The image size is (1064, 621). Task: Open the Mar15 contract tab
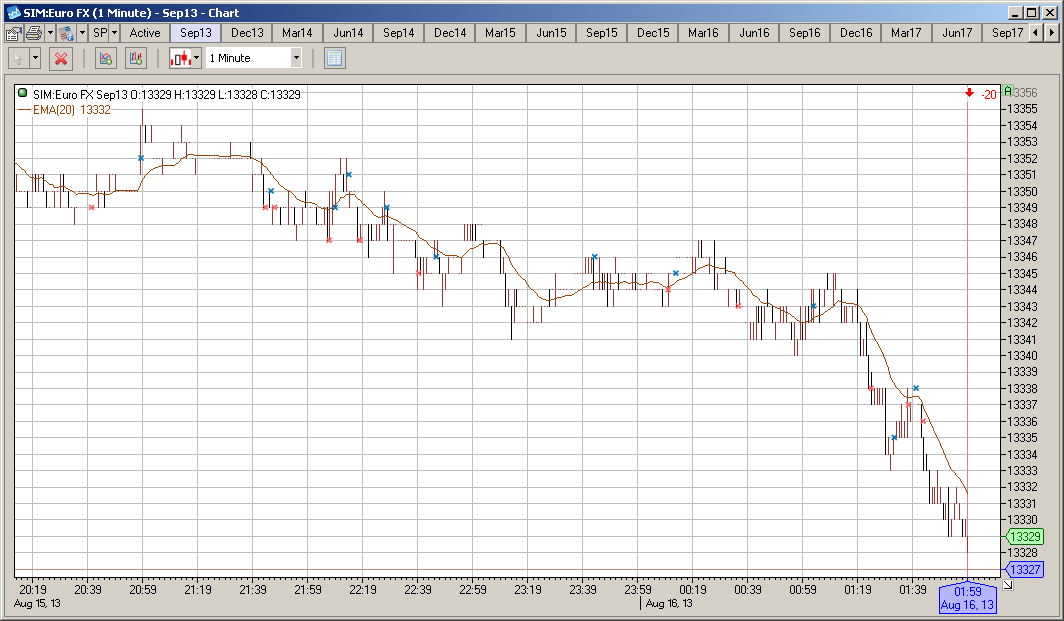point(500,33)
